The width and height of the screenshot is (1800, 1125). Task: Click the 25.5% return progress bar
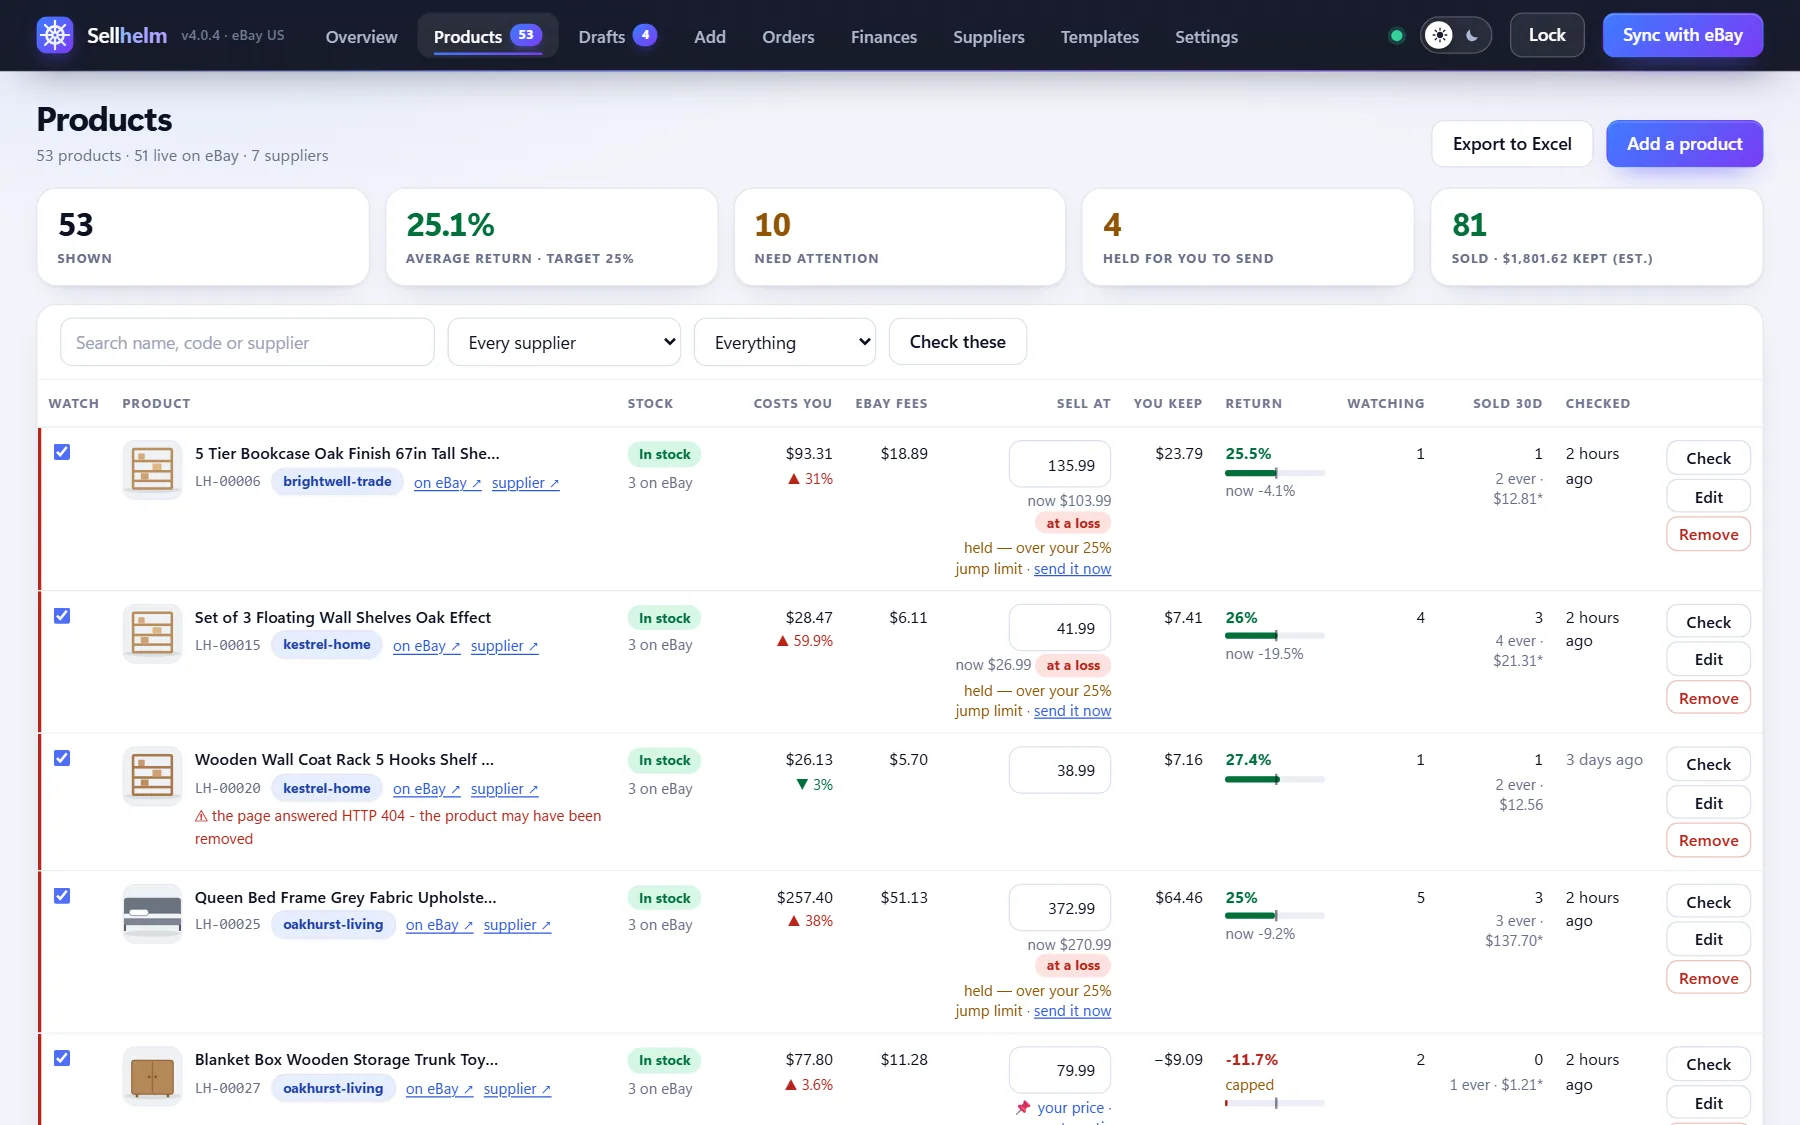pos(1275,473)
